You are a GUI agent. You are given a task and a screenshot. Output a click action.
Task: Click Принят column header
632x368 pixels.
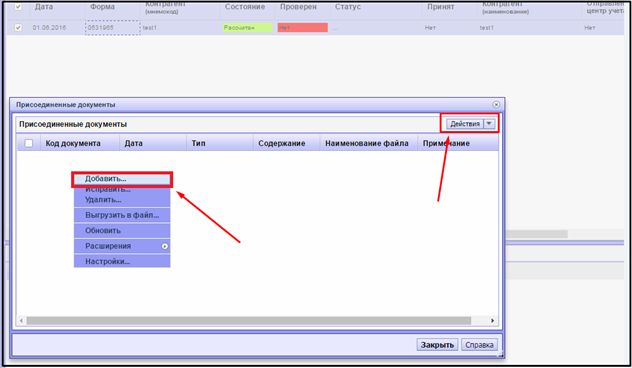(x=441, y=7)
